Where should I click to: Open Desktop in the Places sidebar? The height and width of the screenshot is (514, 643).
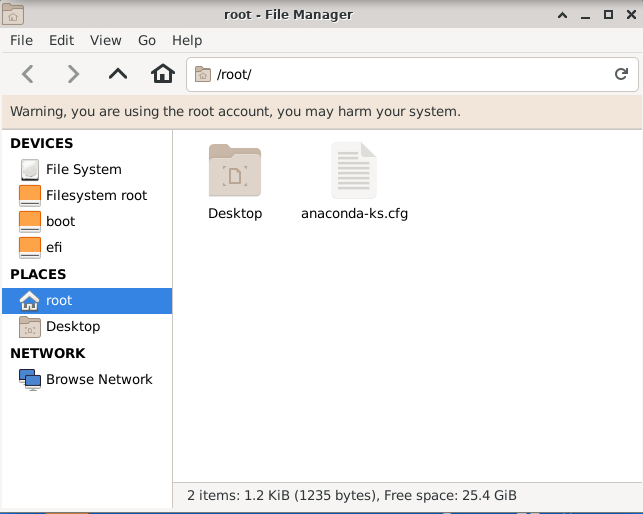pos(72,326)
